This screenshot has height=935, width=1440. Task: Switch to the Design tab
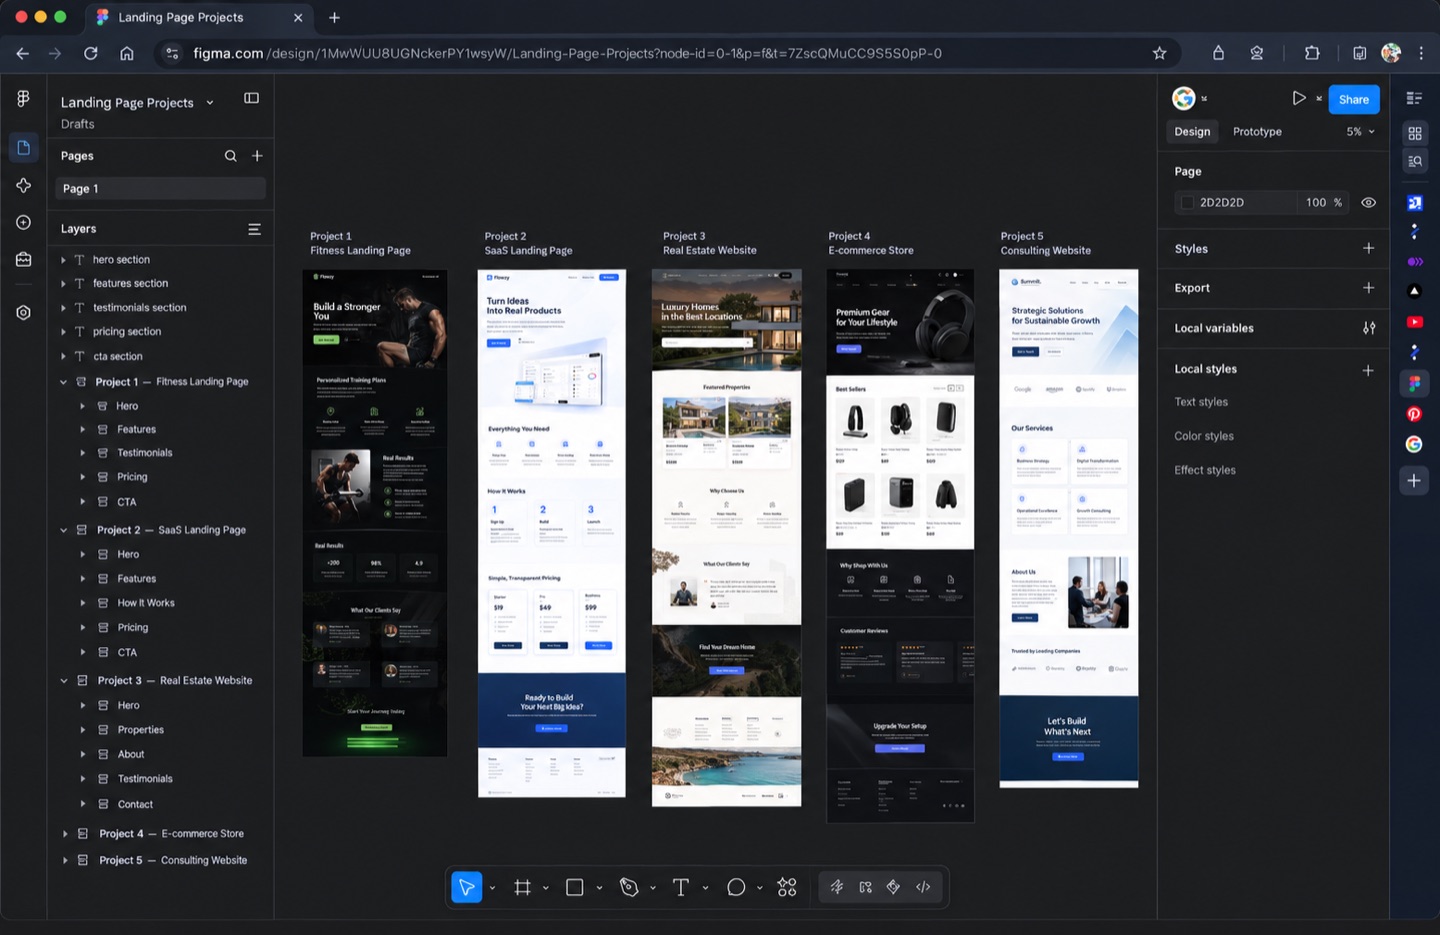click(1192, 132)
